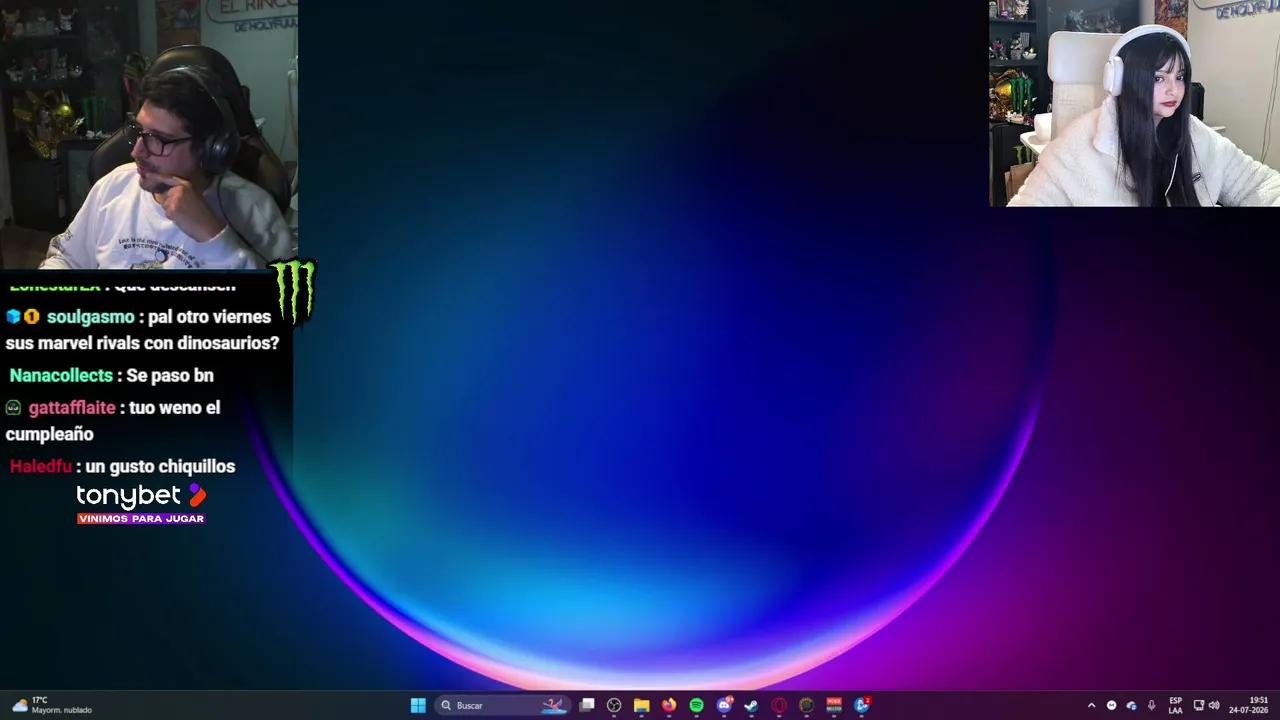The height and width of the screenshot is (720, 1280).
Task: Open the network status tray icon
Action: pyautogui.click(x=1199, y=705)
